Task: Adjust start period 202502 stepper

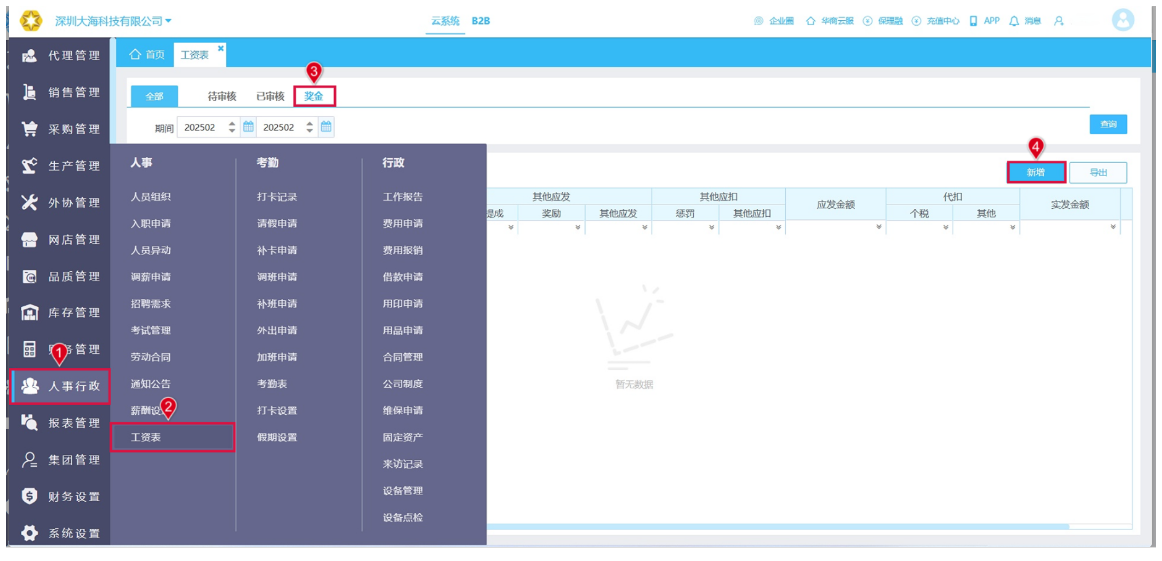Action: coord(233,127)
